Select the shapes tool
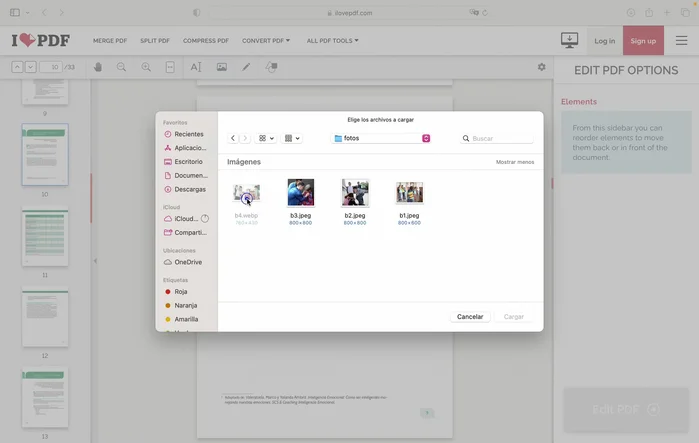 pos(271,67)
